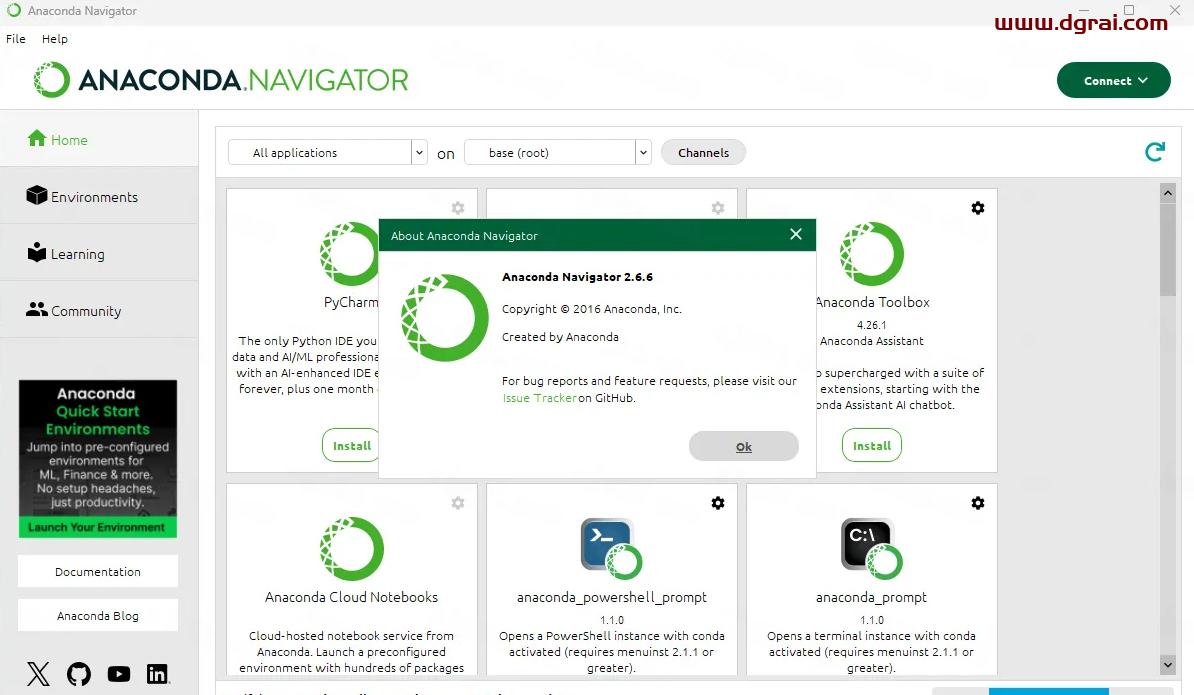The image size is (1194, 695).
Task: Open the X (Twitter) social icon
Action: [38, 674]
